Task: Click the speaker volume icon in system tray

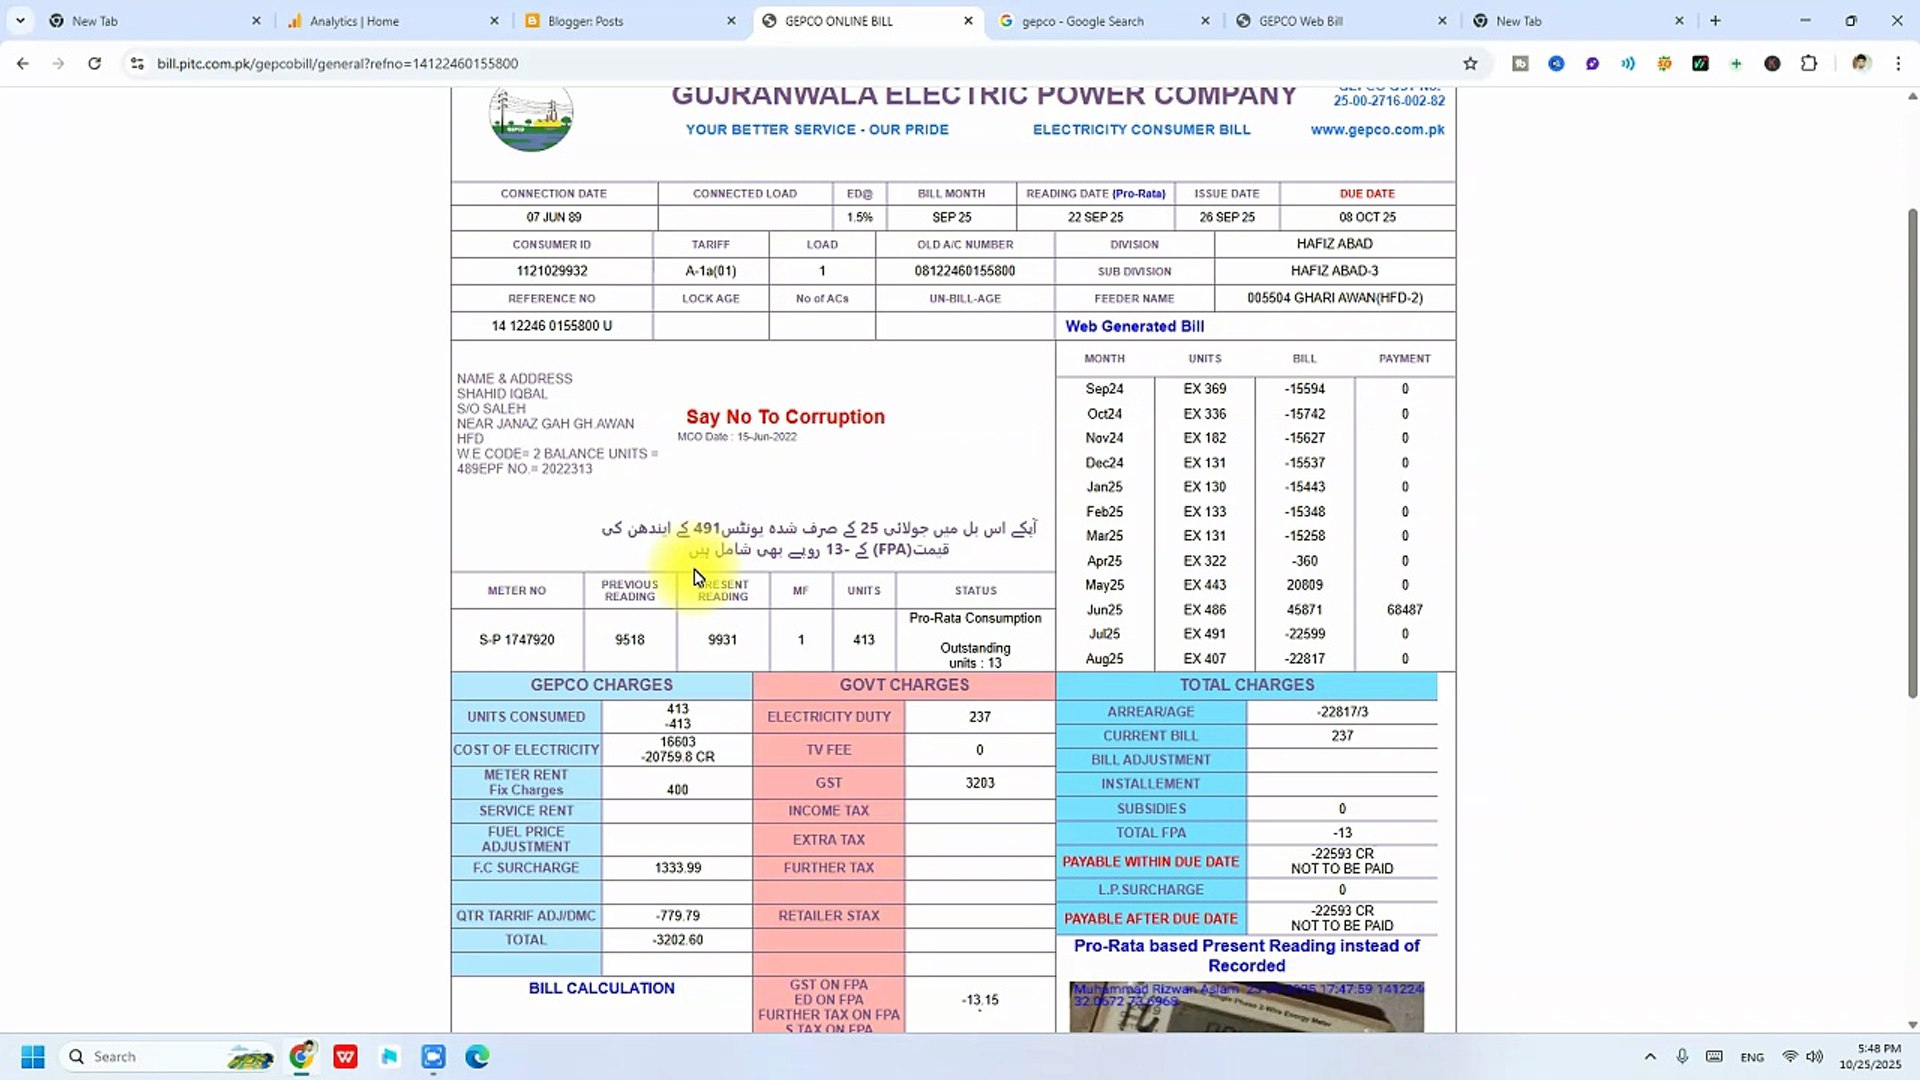Action: pos(1814,1056)
